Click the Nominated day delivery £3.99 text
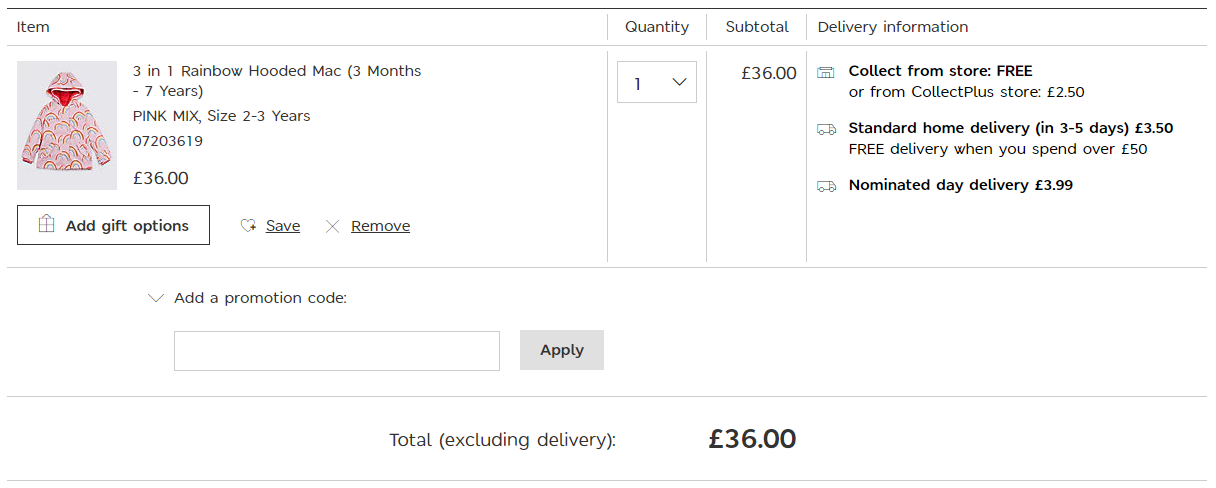 click(960, 185)
